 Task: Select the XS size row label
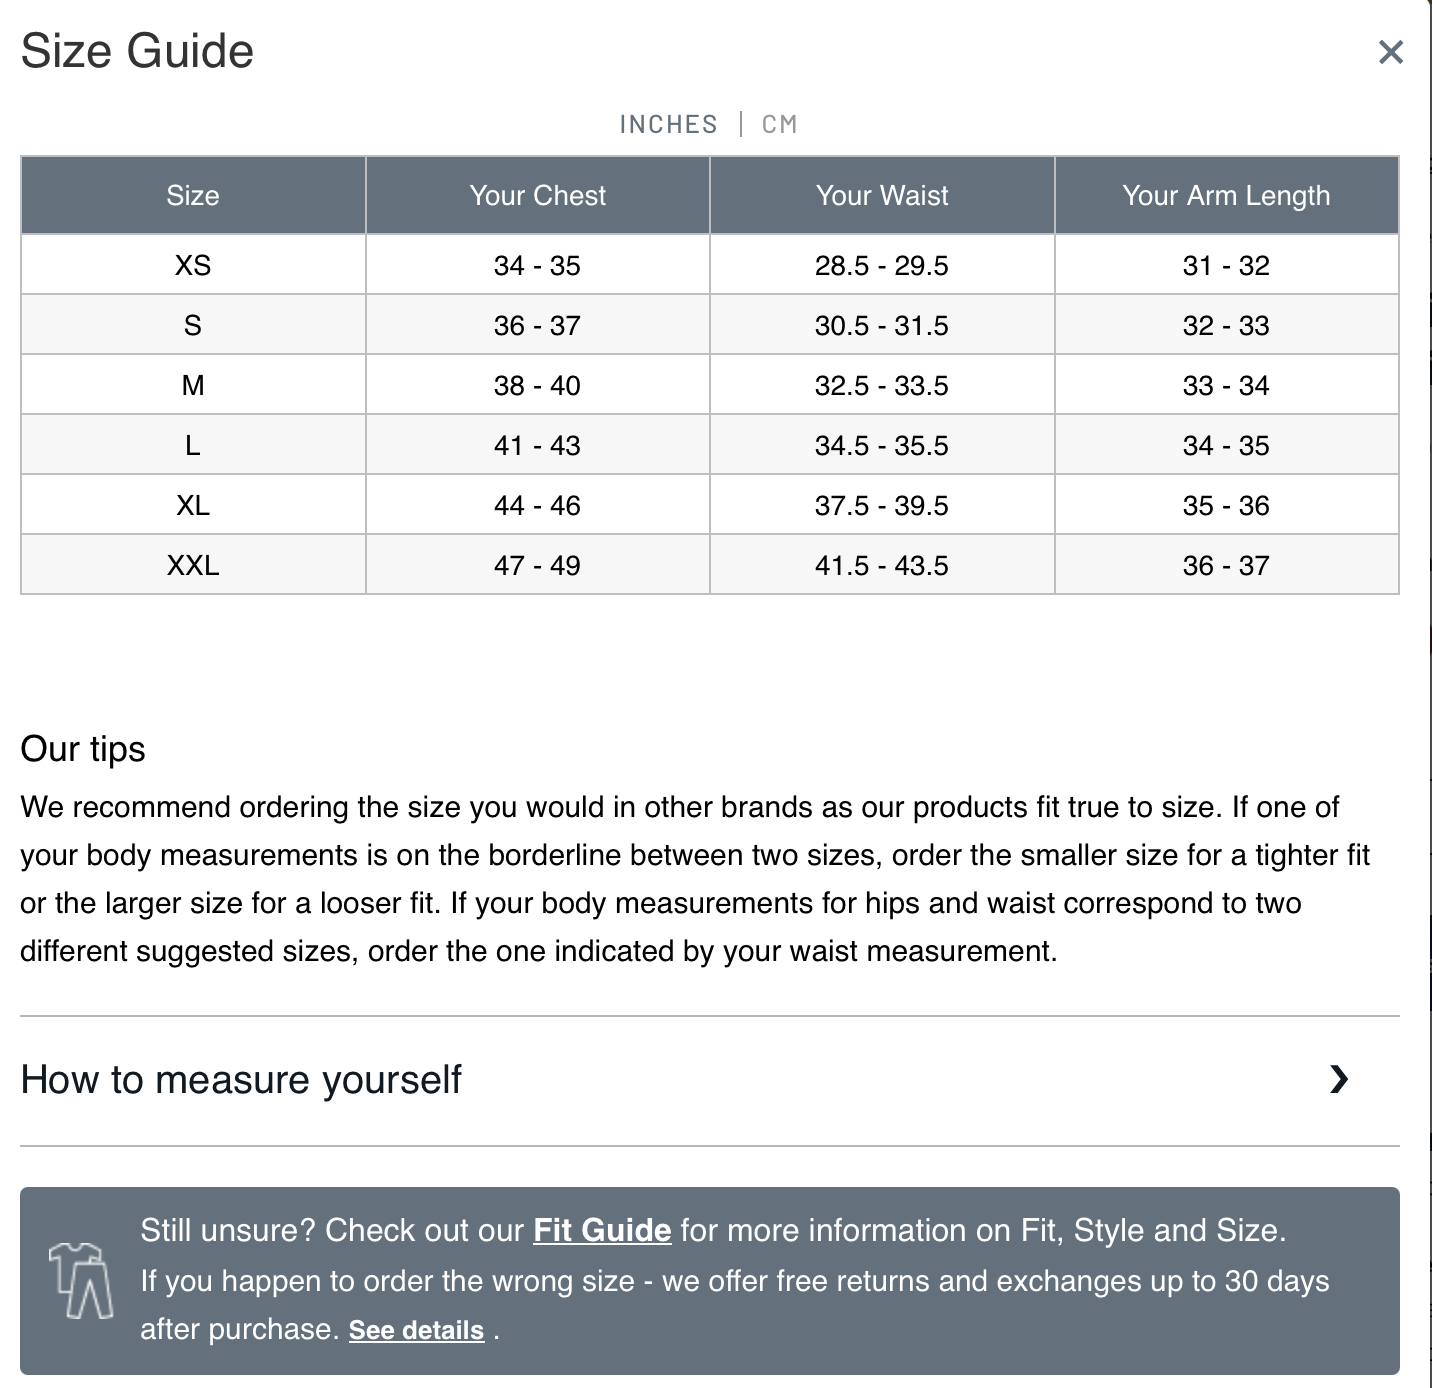click(193, 265)
